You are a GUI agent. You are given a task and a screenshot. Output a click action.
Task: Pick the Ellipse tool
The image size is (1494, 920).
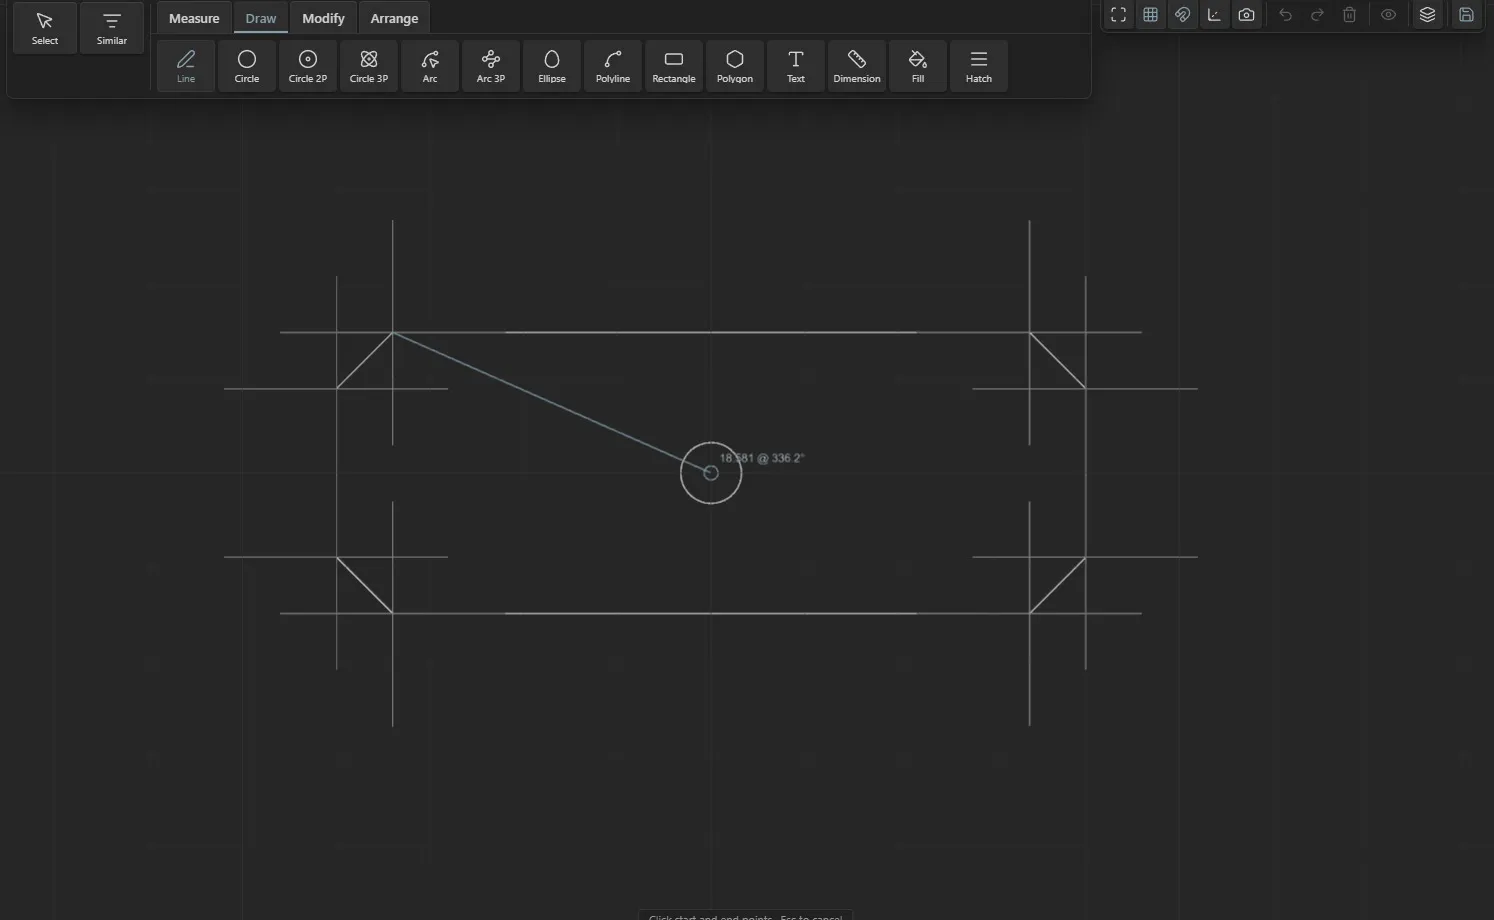click(552, 66)
